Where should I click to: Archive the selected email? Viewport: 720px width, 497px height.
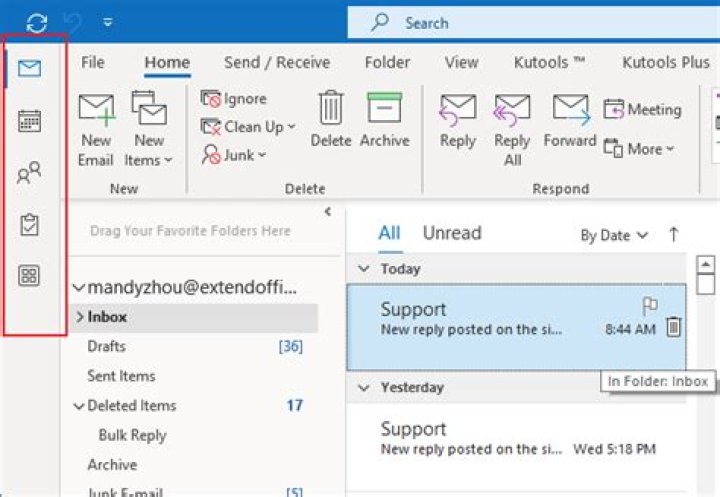coord(384,120)
